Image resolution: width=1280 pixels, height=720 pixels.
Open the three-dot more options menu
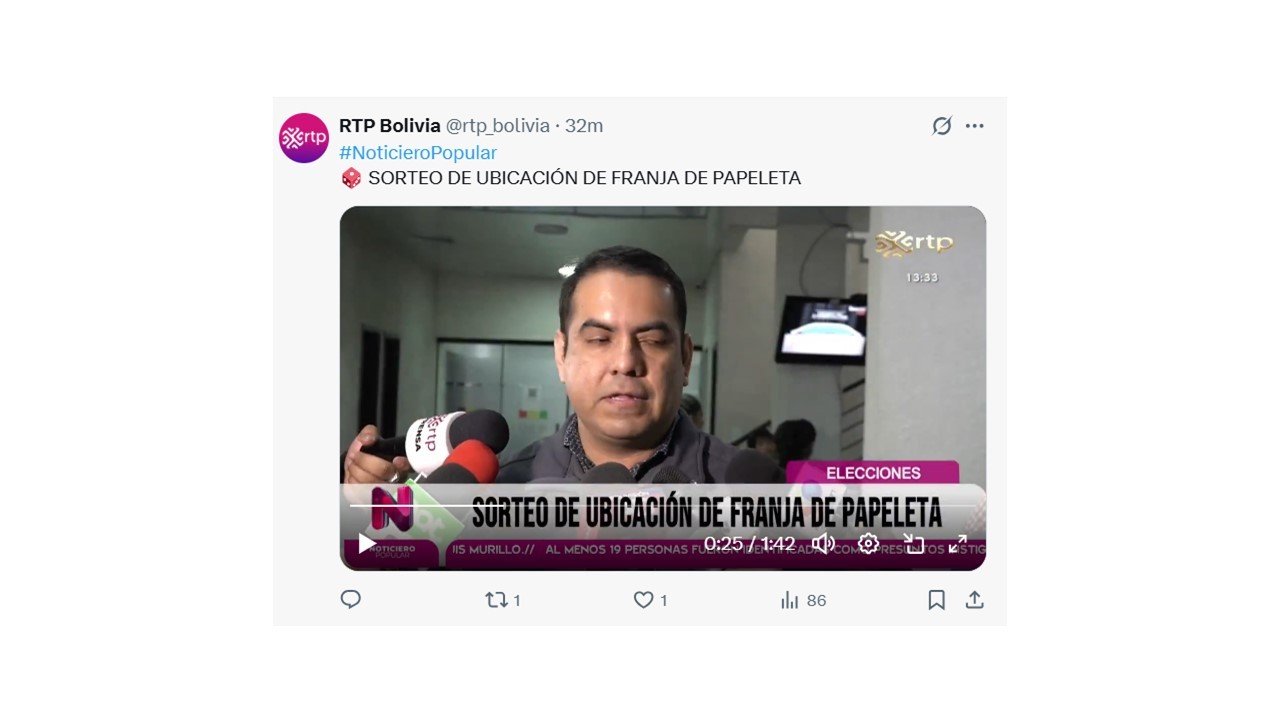tap(975, 126)
